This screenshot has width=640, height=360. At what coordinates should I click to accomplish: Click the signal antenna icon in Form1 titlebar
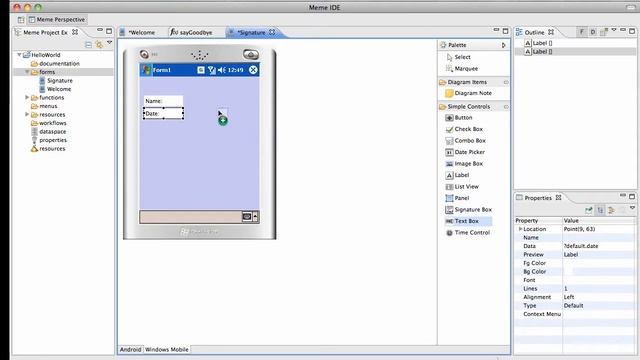tap(211, 70)
